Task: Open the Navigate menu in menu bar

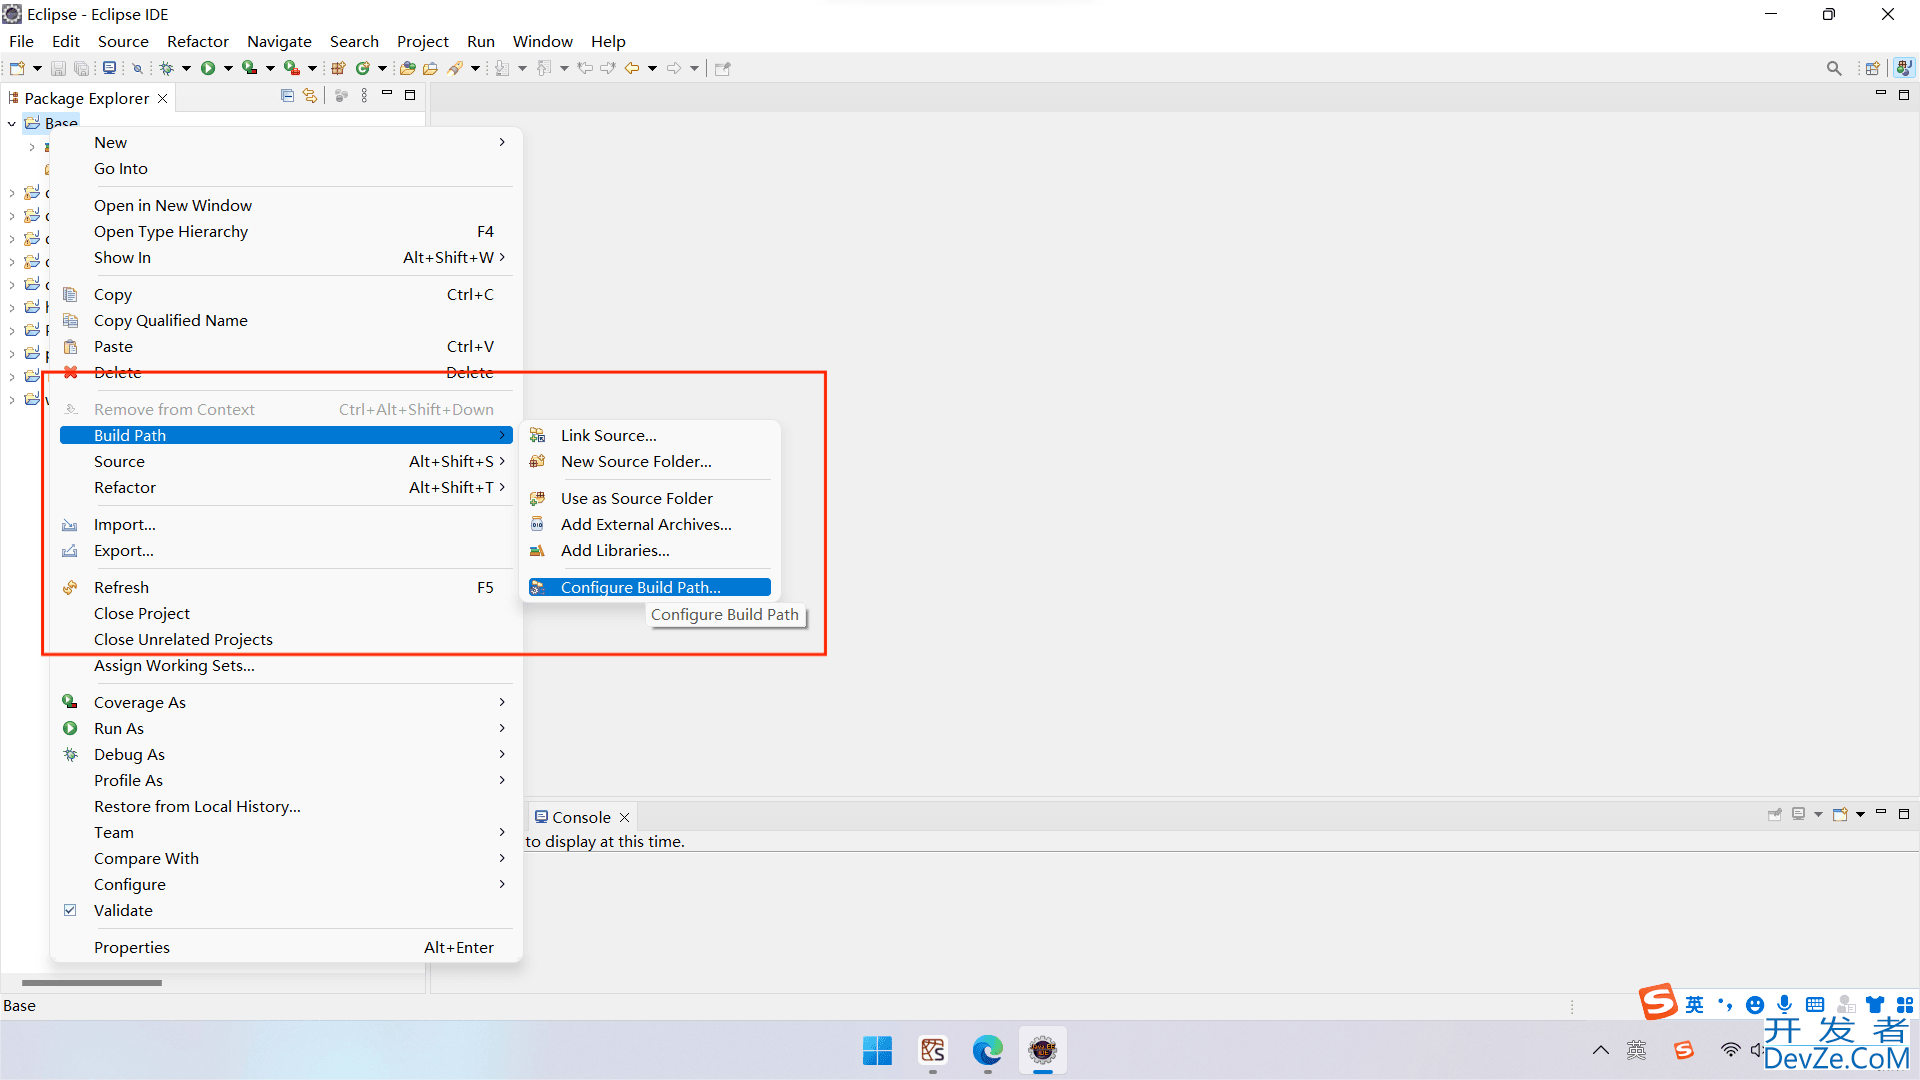Action: (279, 41)
